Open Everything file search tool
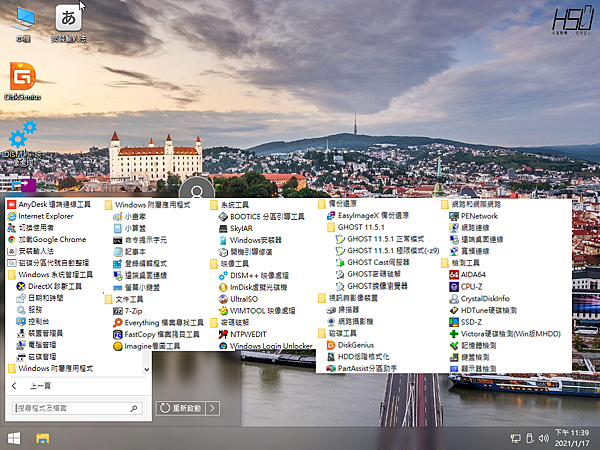 point(158,323)
